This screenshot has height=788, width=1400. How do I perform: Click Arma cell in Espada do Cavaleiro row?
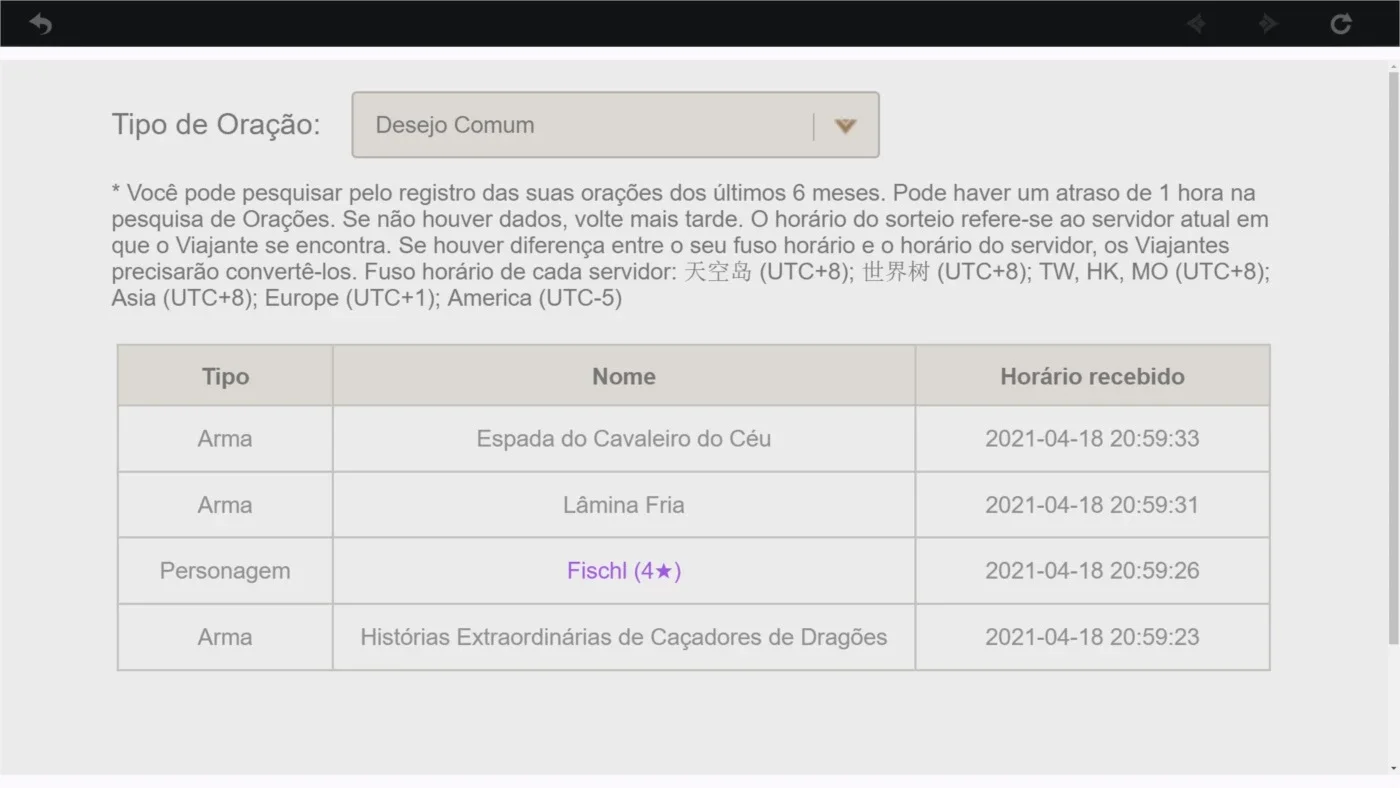[225, 439]
